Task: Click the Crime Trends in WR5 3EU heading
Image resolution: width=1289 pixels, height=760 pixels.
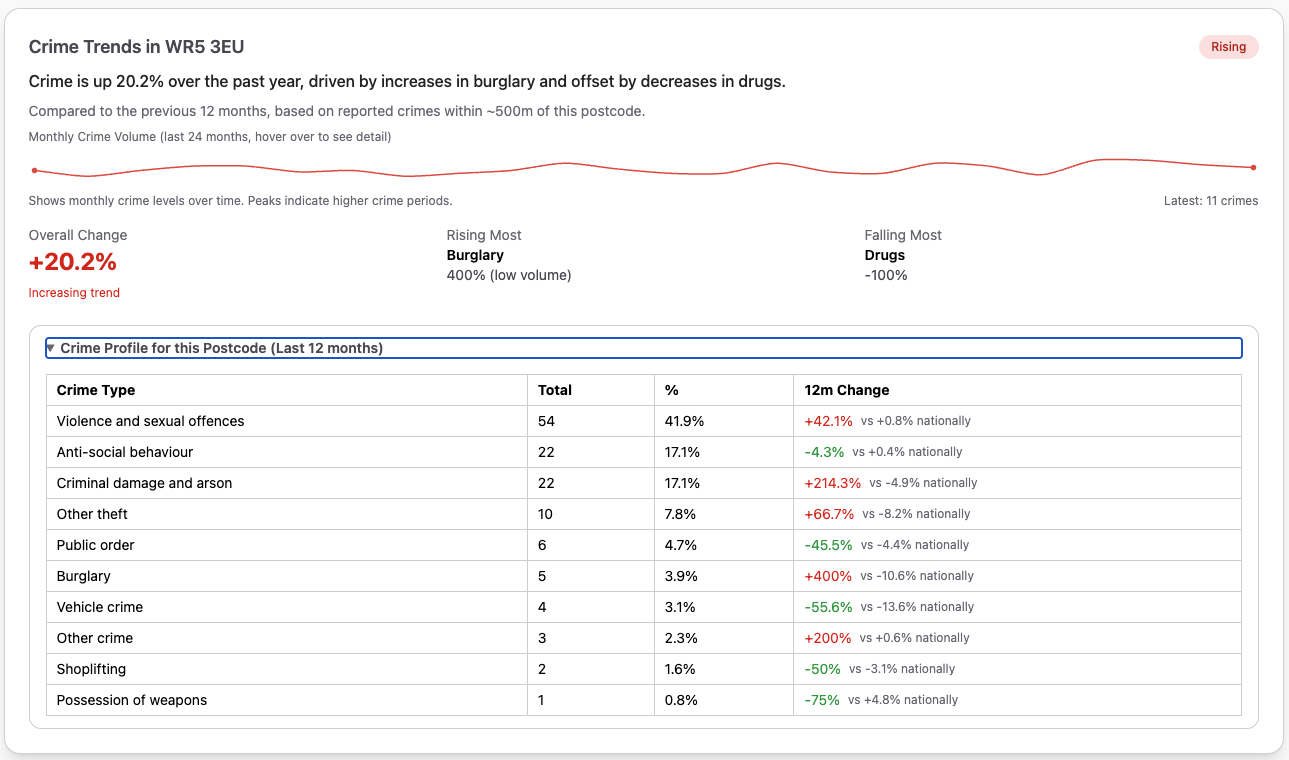Action: click(137, 47)
